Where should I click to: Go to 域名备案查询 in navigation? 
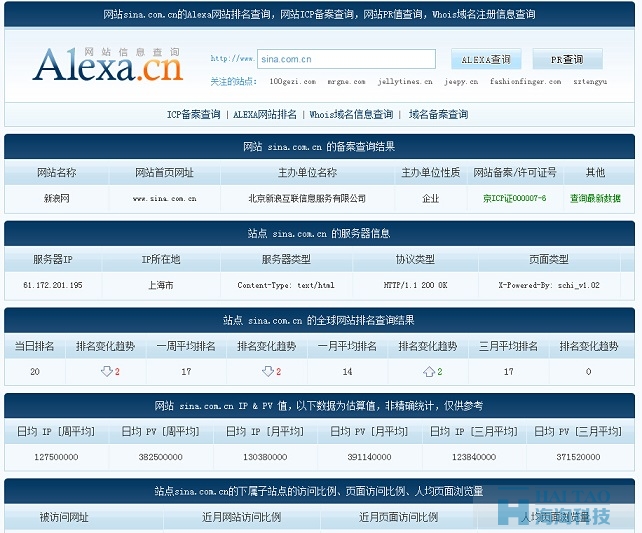click(439, 114)
